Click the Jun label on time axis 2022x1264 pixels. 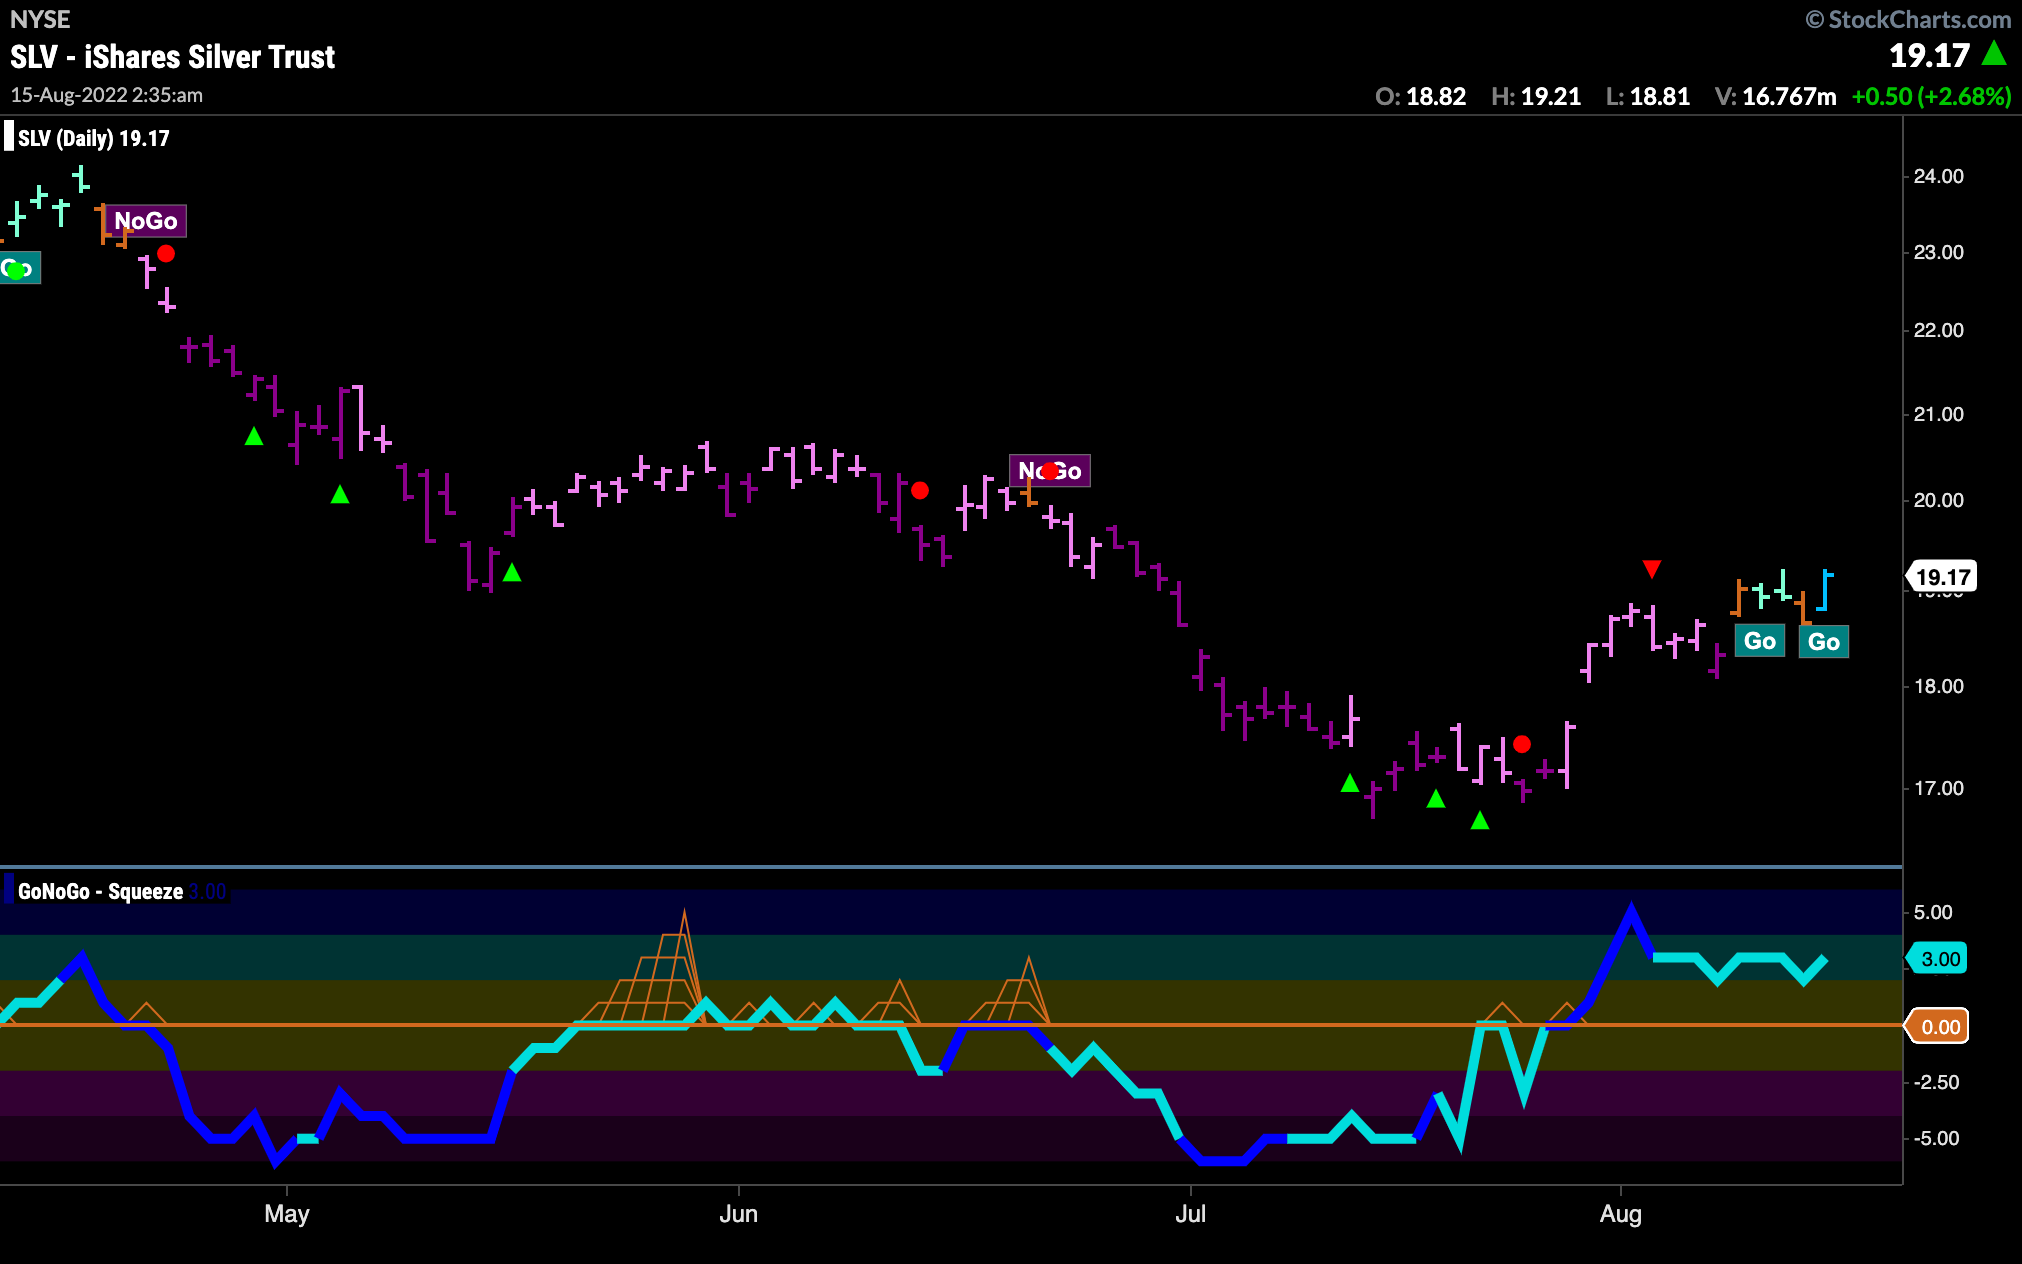coord(739,1214)
